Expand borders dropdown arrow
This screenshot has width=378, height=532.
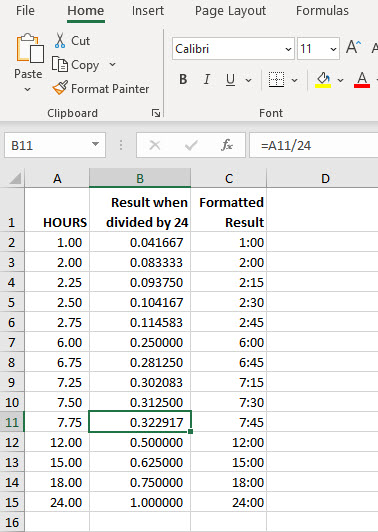[295, 80]
